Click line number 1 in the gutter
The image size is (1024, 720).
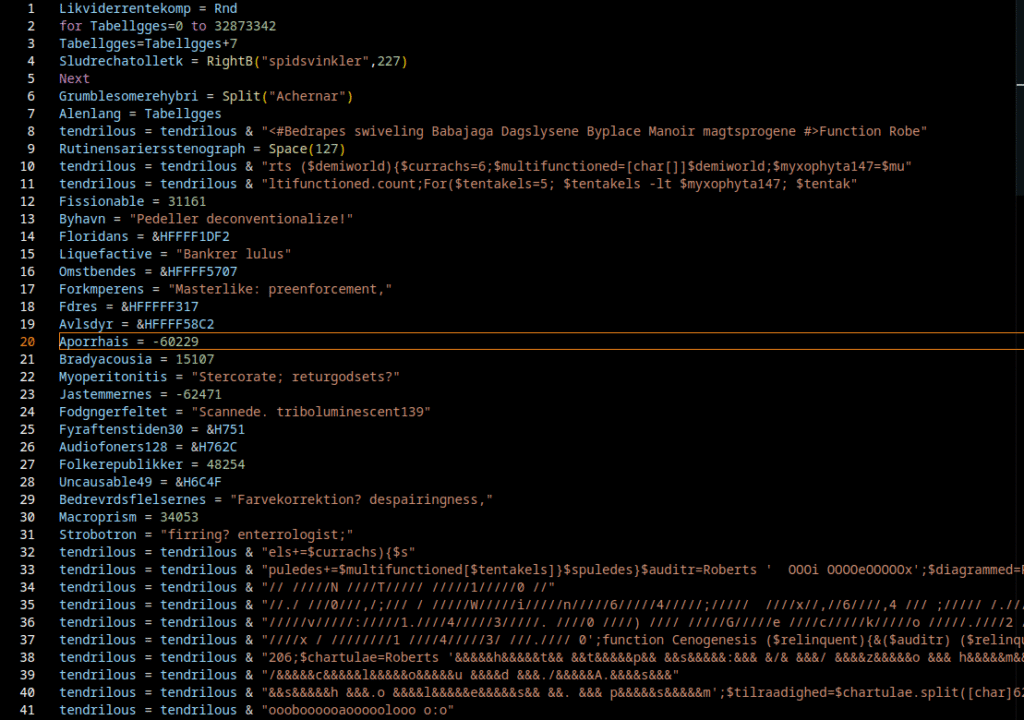point(31,8)
